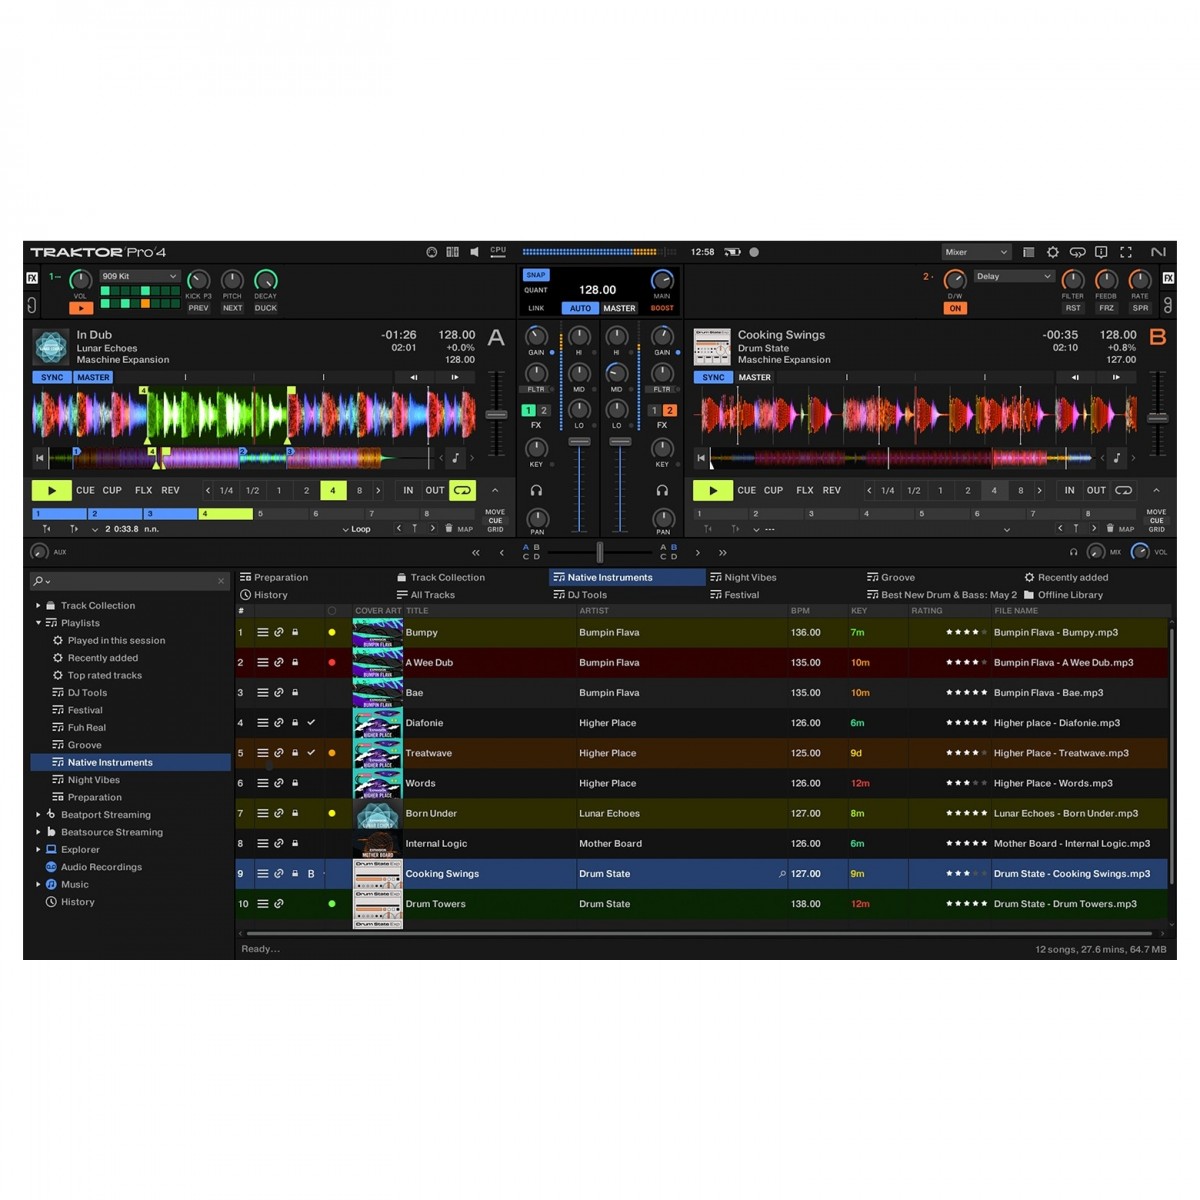
Task: Expand the Playlists folder in the sidebar
Action: tap(36, 622)
